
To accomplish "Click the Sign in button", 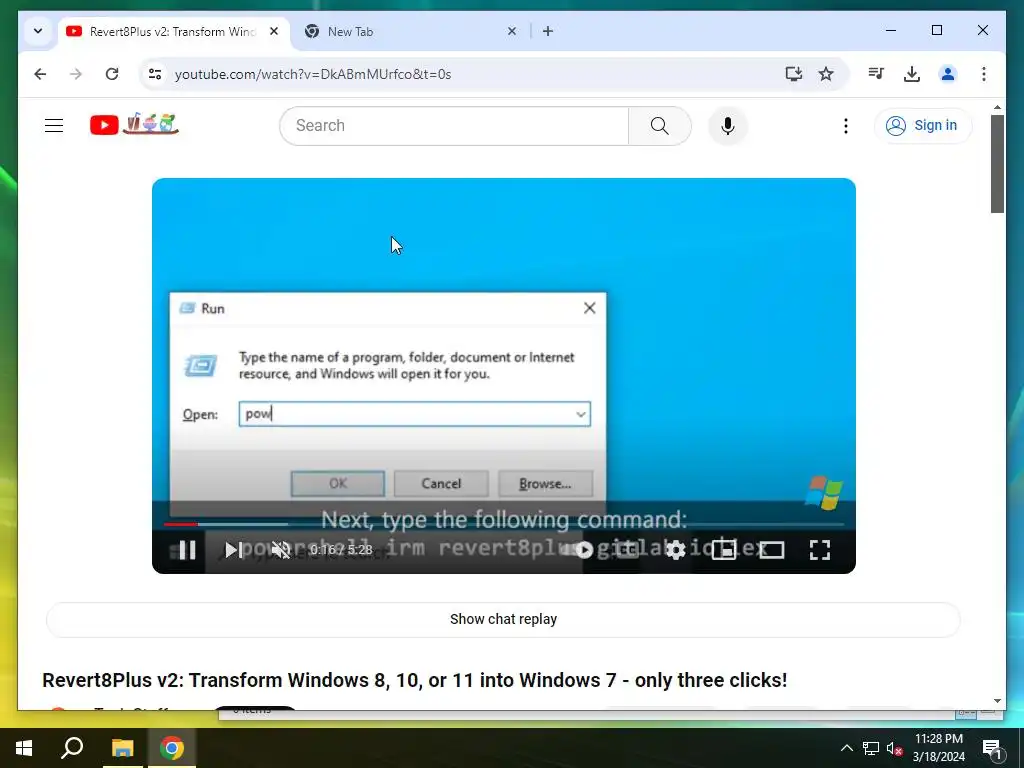I will (923, 125).
